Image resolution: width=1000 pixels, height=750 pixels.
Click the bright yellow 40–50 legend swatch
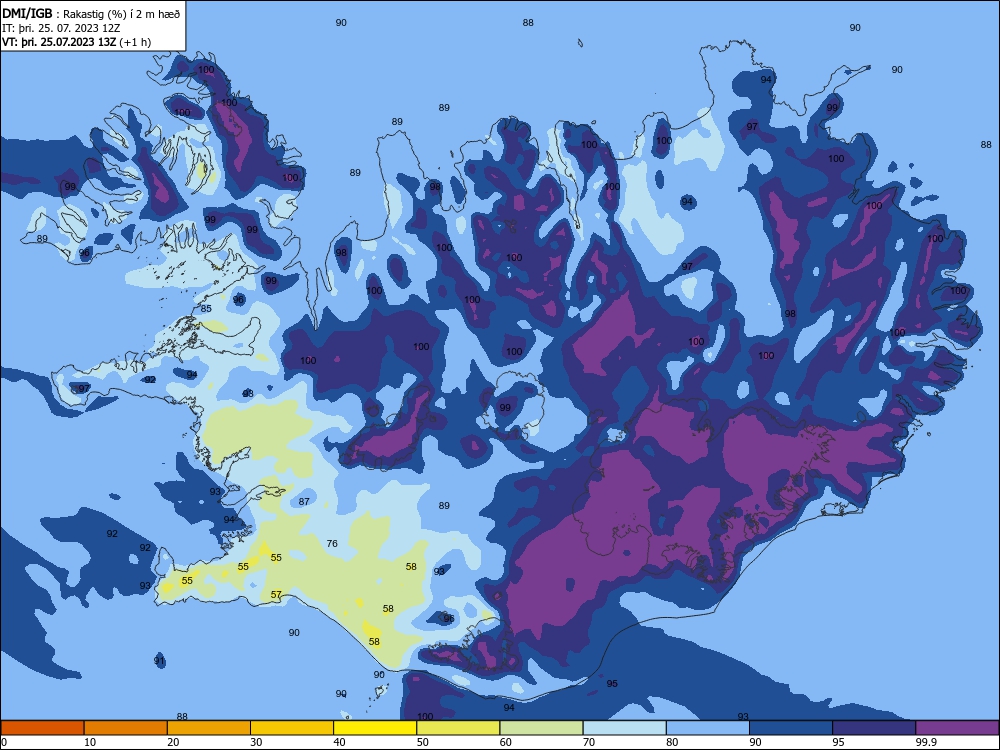[x=375, y=728]
